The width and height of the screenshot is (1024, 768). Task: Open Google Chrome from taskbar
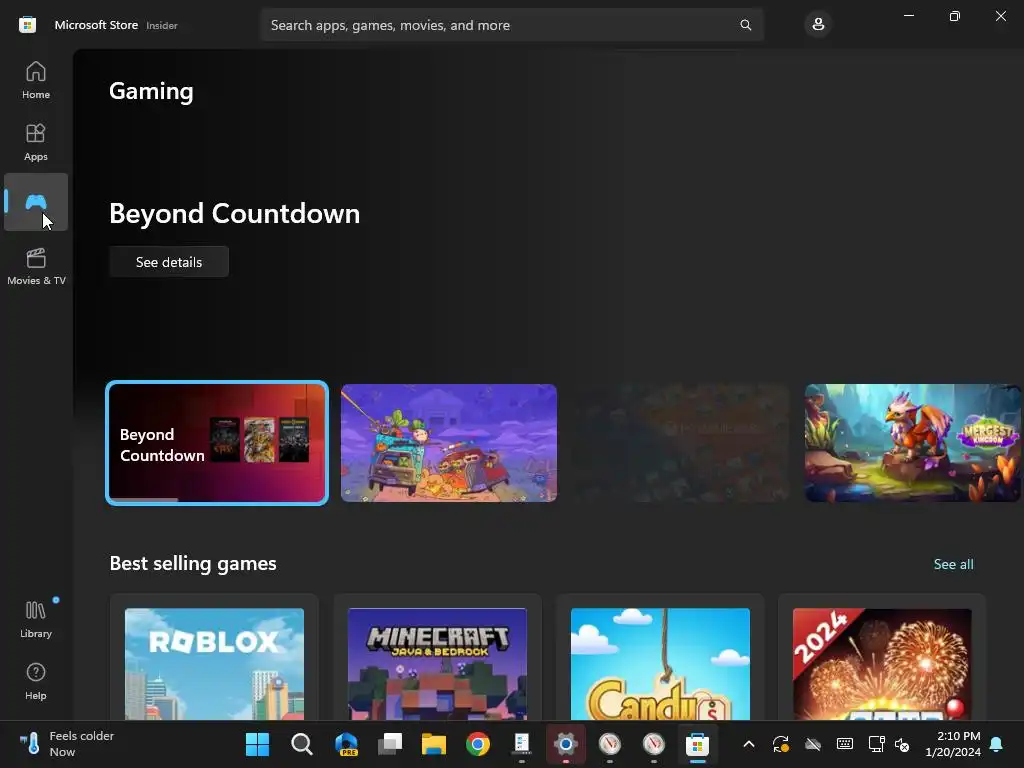[478, 744]
